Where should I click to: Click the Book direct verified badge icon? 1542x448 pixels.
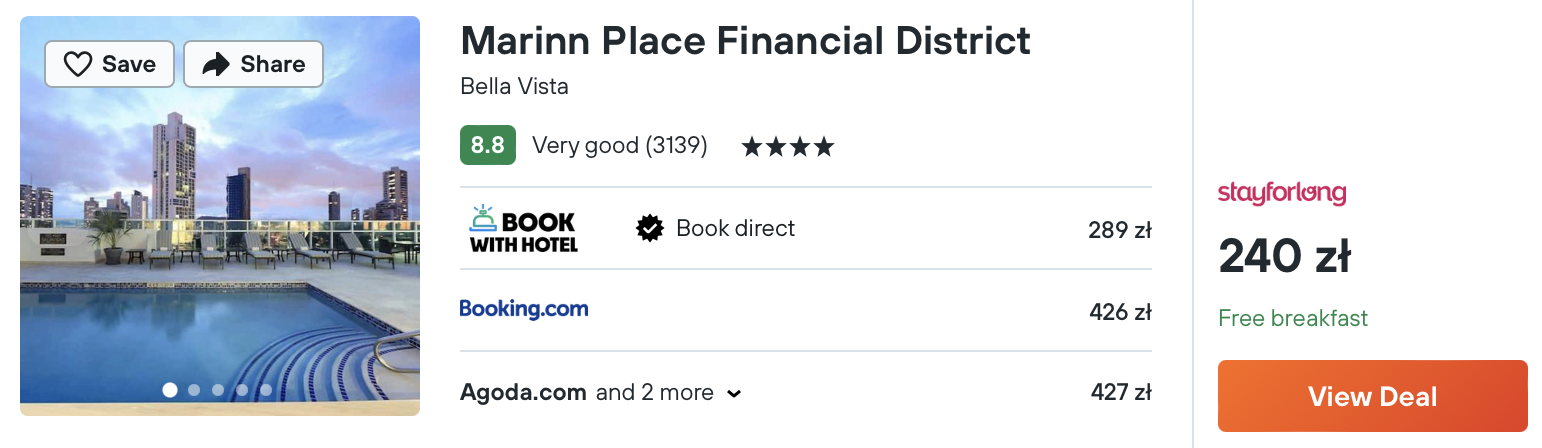click(x=650, y=229)
